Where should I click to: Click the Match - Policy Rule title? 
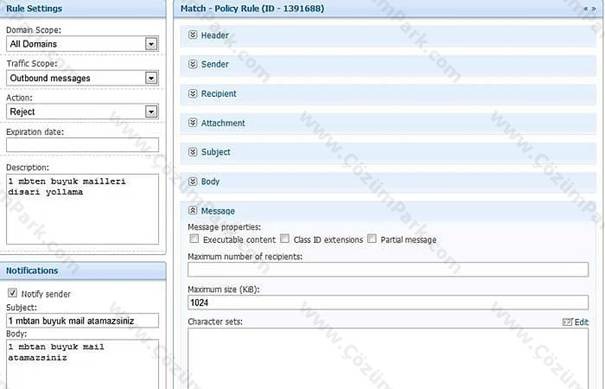tap(252, 8)
